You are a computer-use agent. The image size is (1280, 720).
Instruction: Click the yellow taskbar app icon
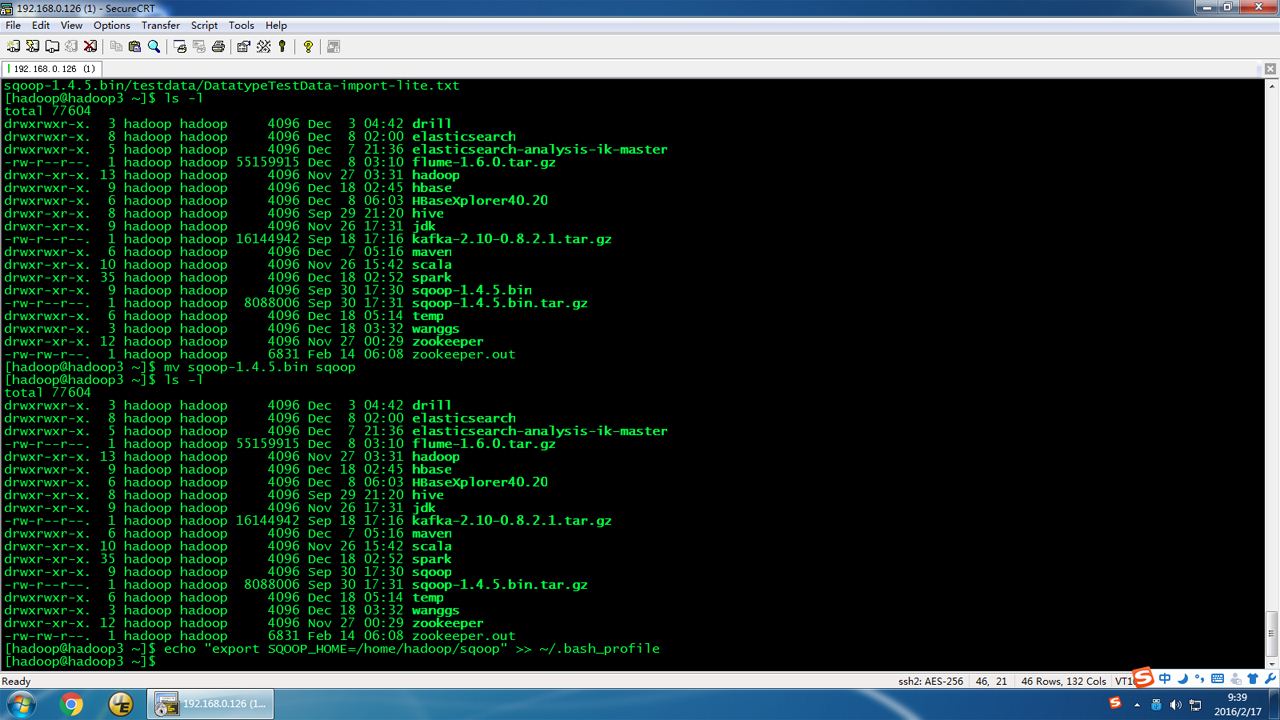click(x=121, y=704)
